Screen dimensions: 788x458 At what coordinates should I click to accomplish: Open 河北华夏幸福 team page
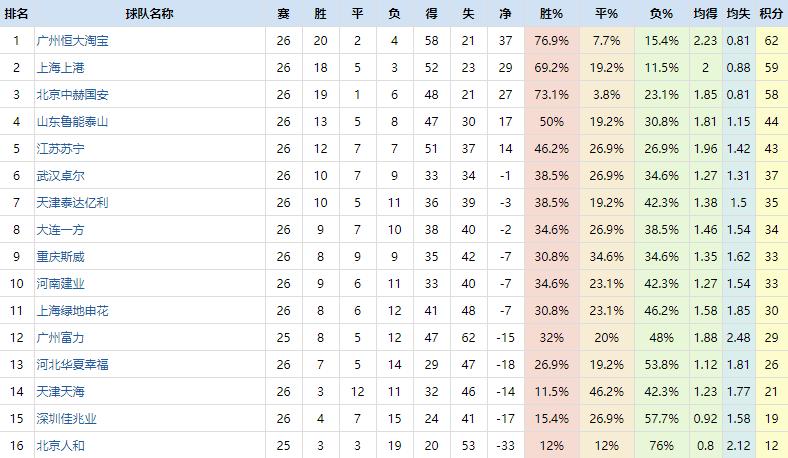point(72,365)
